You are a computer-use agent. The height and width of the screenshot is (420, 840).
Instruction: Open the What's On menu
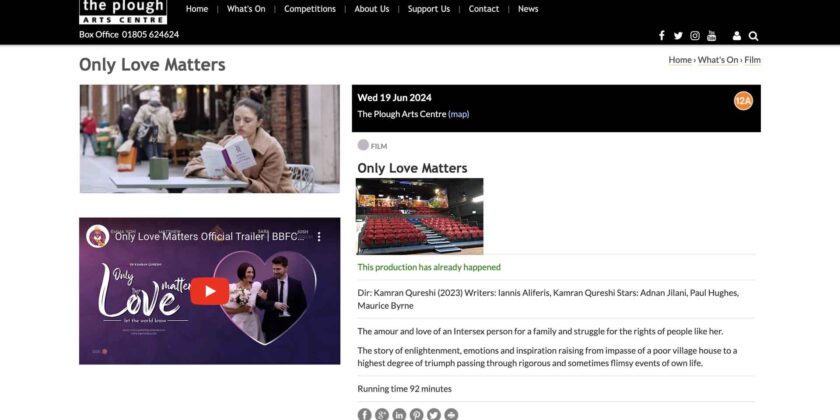pos(246,9)
